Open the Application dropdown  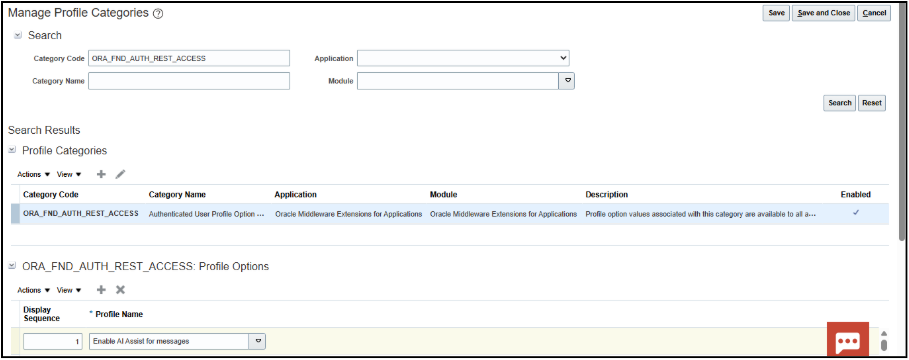463,58
